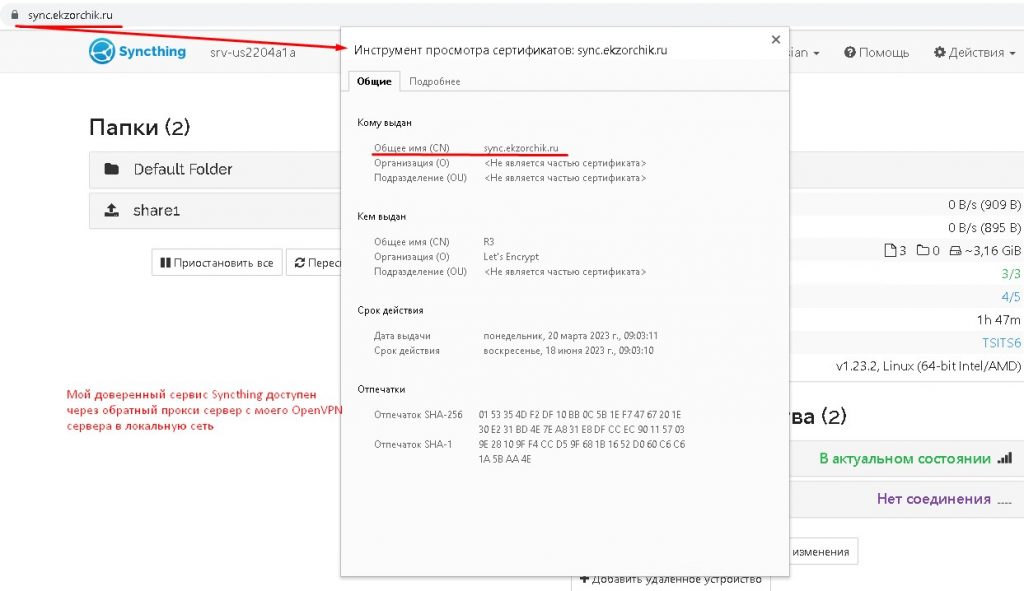Click the upload icon beside share1
This screenshot has height=591, width=1024.
(x=112, y=211)
